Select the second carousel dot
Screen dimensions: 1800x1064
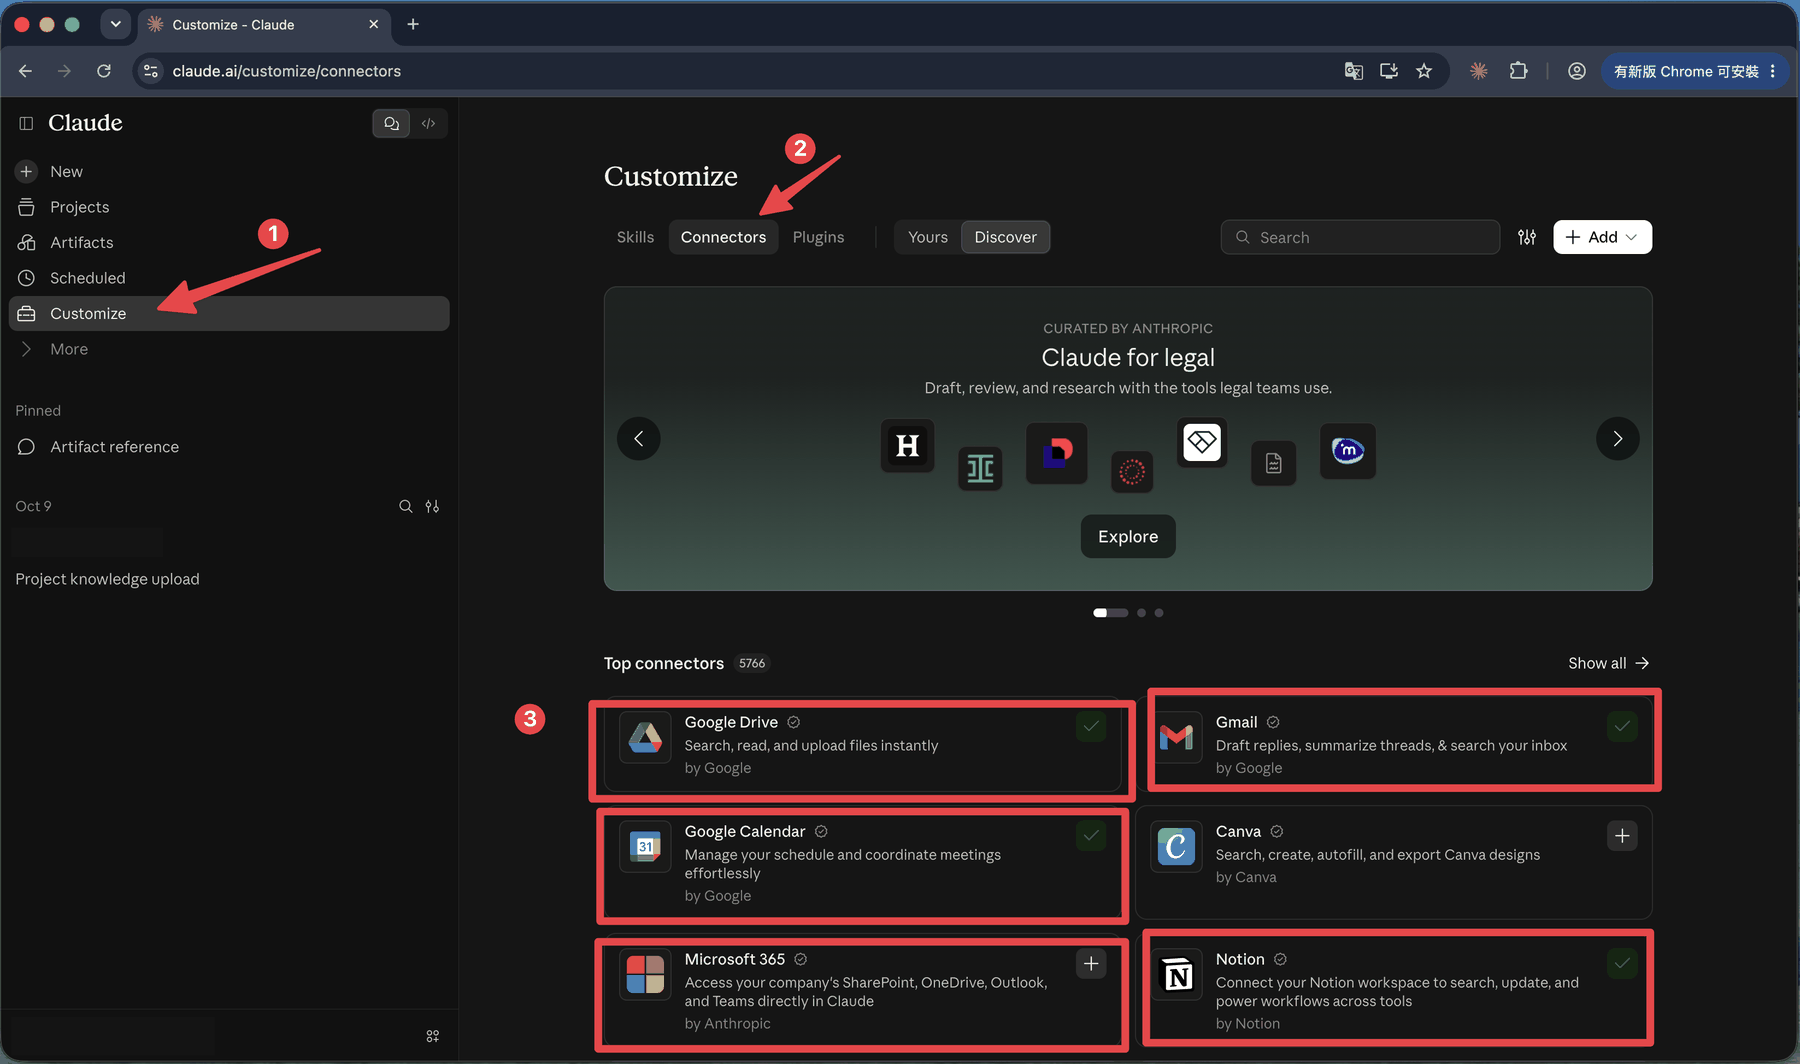pos(1141,613)
